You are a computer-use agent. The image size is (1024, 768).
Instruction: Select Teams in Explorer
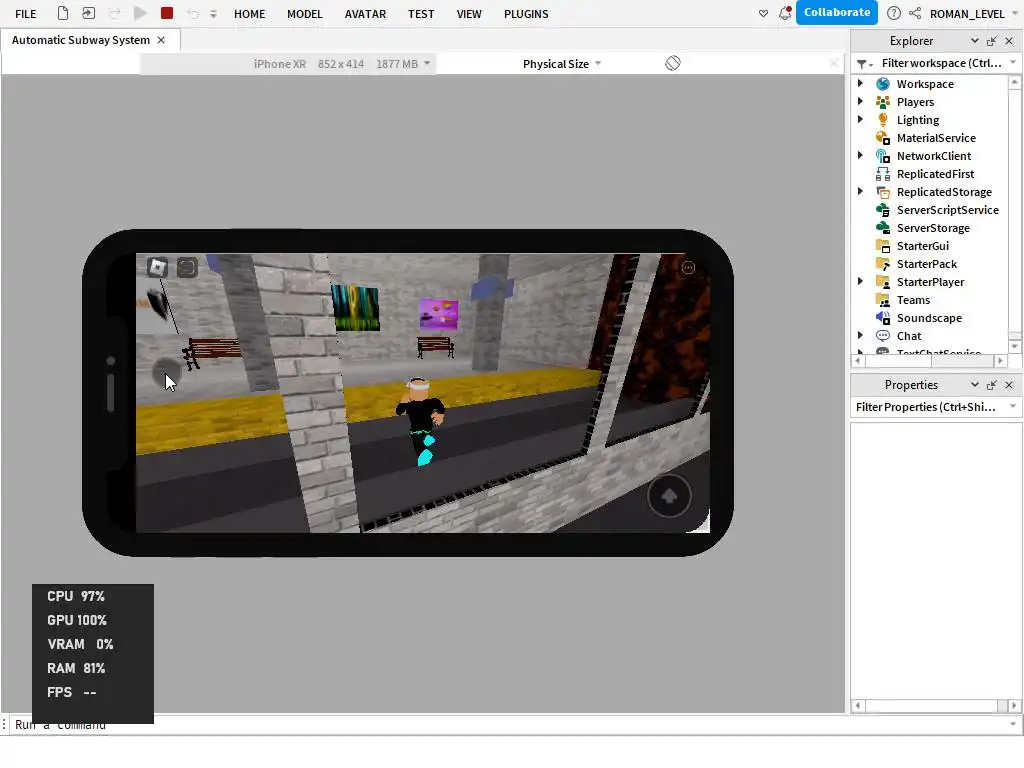click(912, 300)
